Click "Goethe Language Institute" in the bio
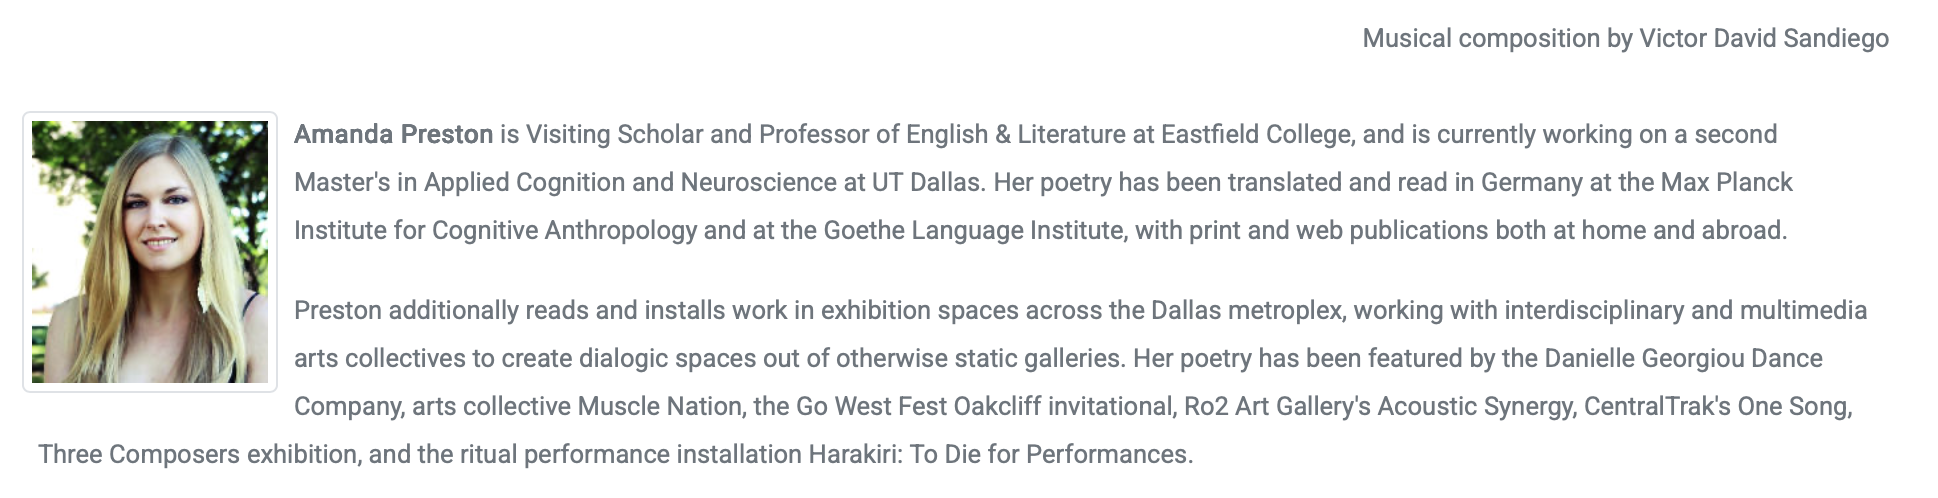Viewport: 1938px width, 498px height. (972, 231)
